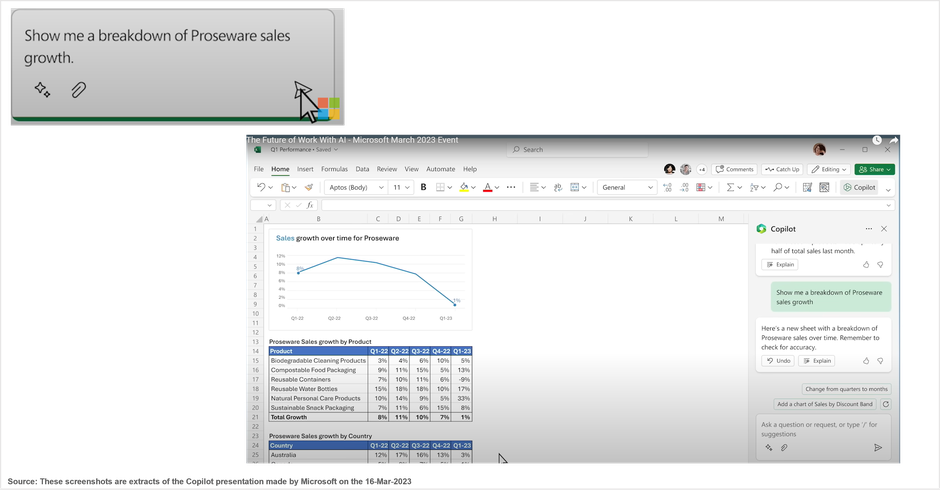The width and height of the screenshot is (940, 491).
Task: Open the Name Box dropdown
Action: coord(269,205)
